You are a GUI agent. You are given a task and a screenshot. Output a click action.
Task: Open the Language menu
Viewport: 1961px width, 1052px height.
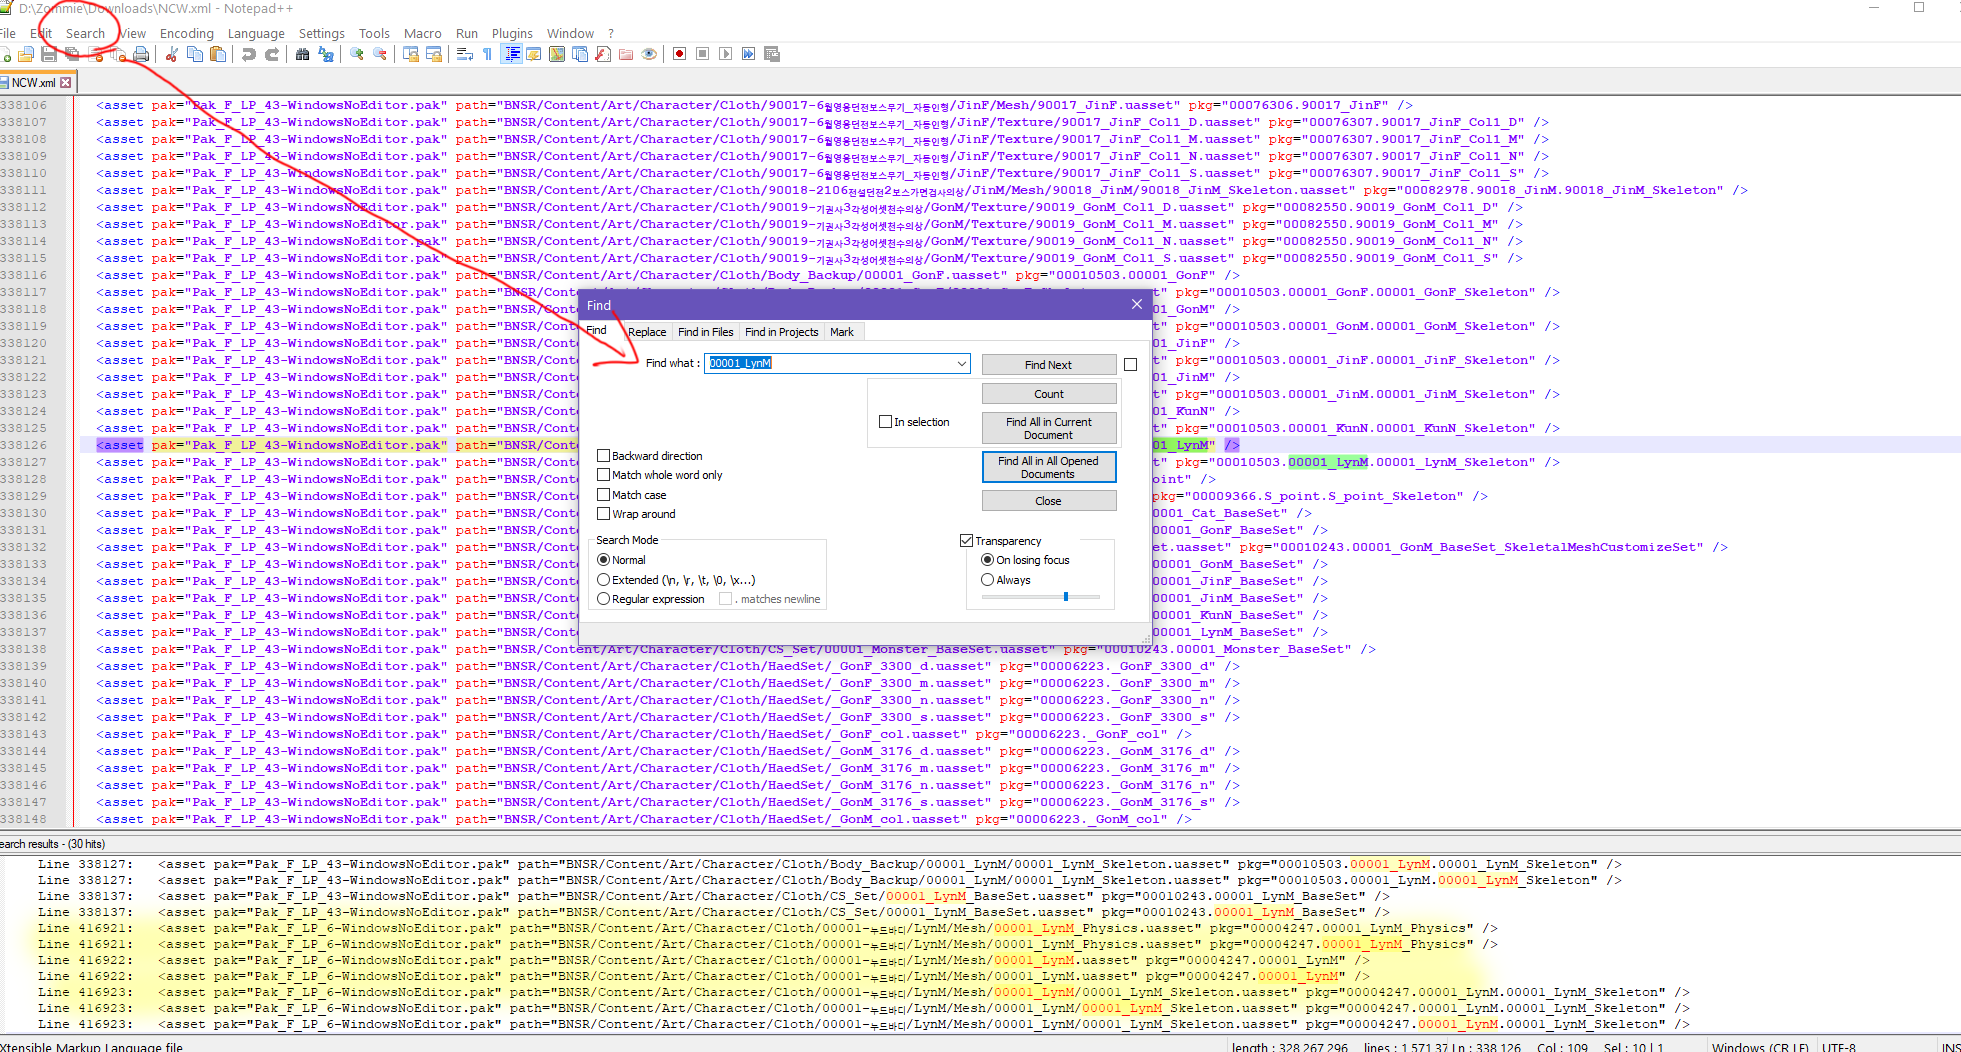256,33
